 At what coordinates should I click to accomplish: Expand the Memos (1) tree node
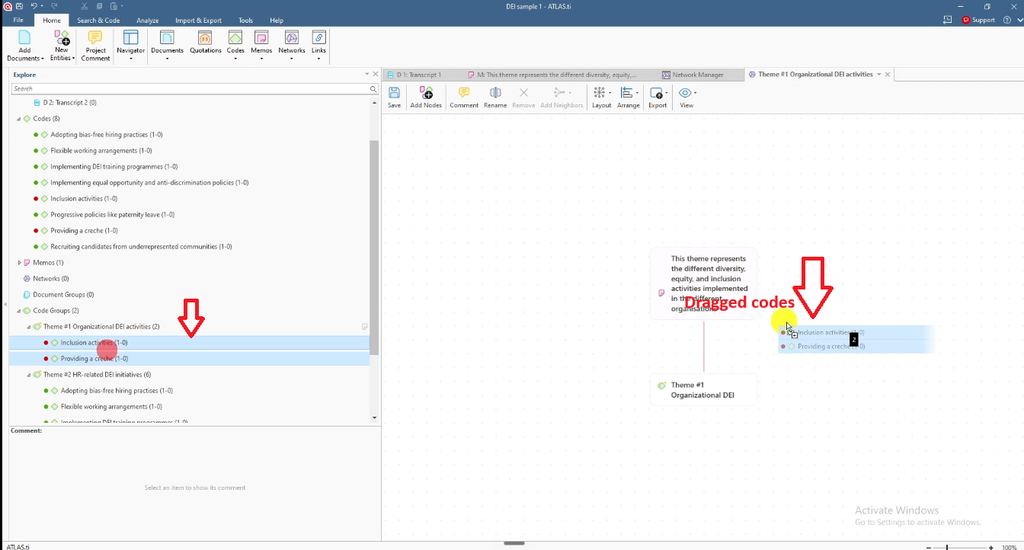point(19,263)
